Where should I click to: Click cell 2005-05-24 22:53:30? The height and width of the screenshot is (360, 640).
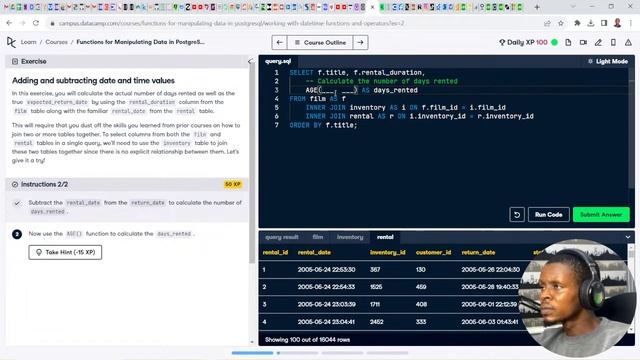327,270
